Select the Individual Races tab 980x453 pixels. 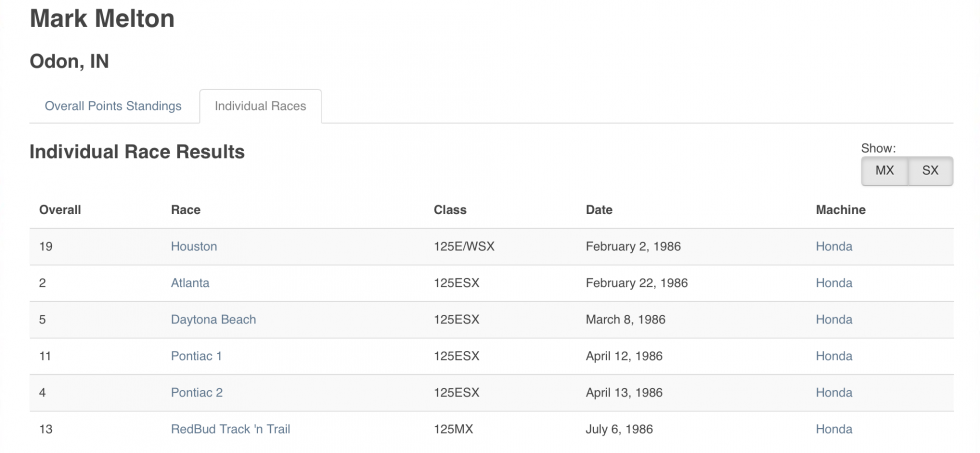[260, 106]
